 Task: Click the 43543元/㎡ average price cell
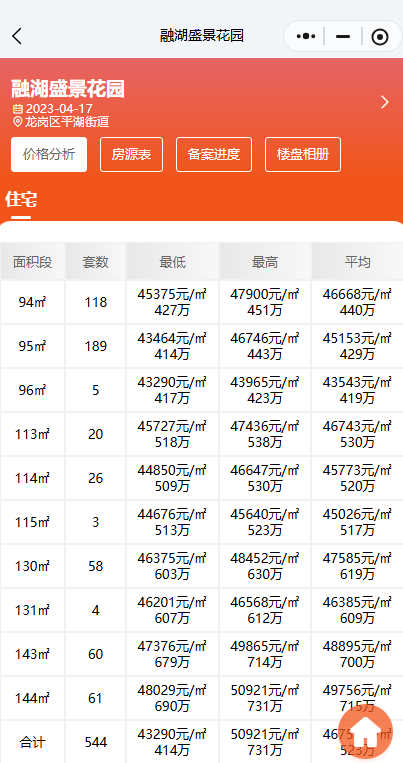358,390
